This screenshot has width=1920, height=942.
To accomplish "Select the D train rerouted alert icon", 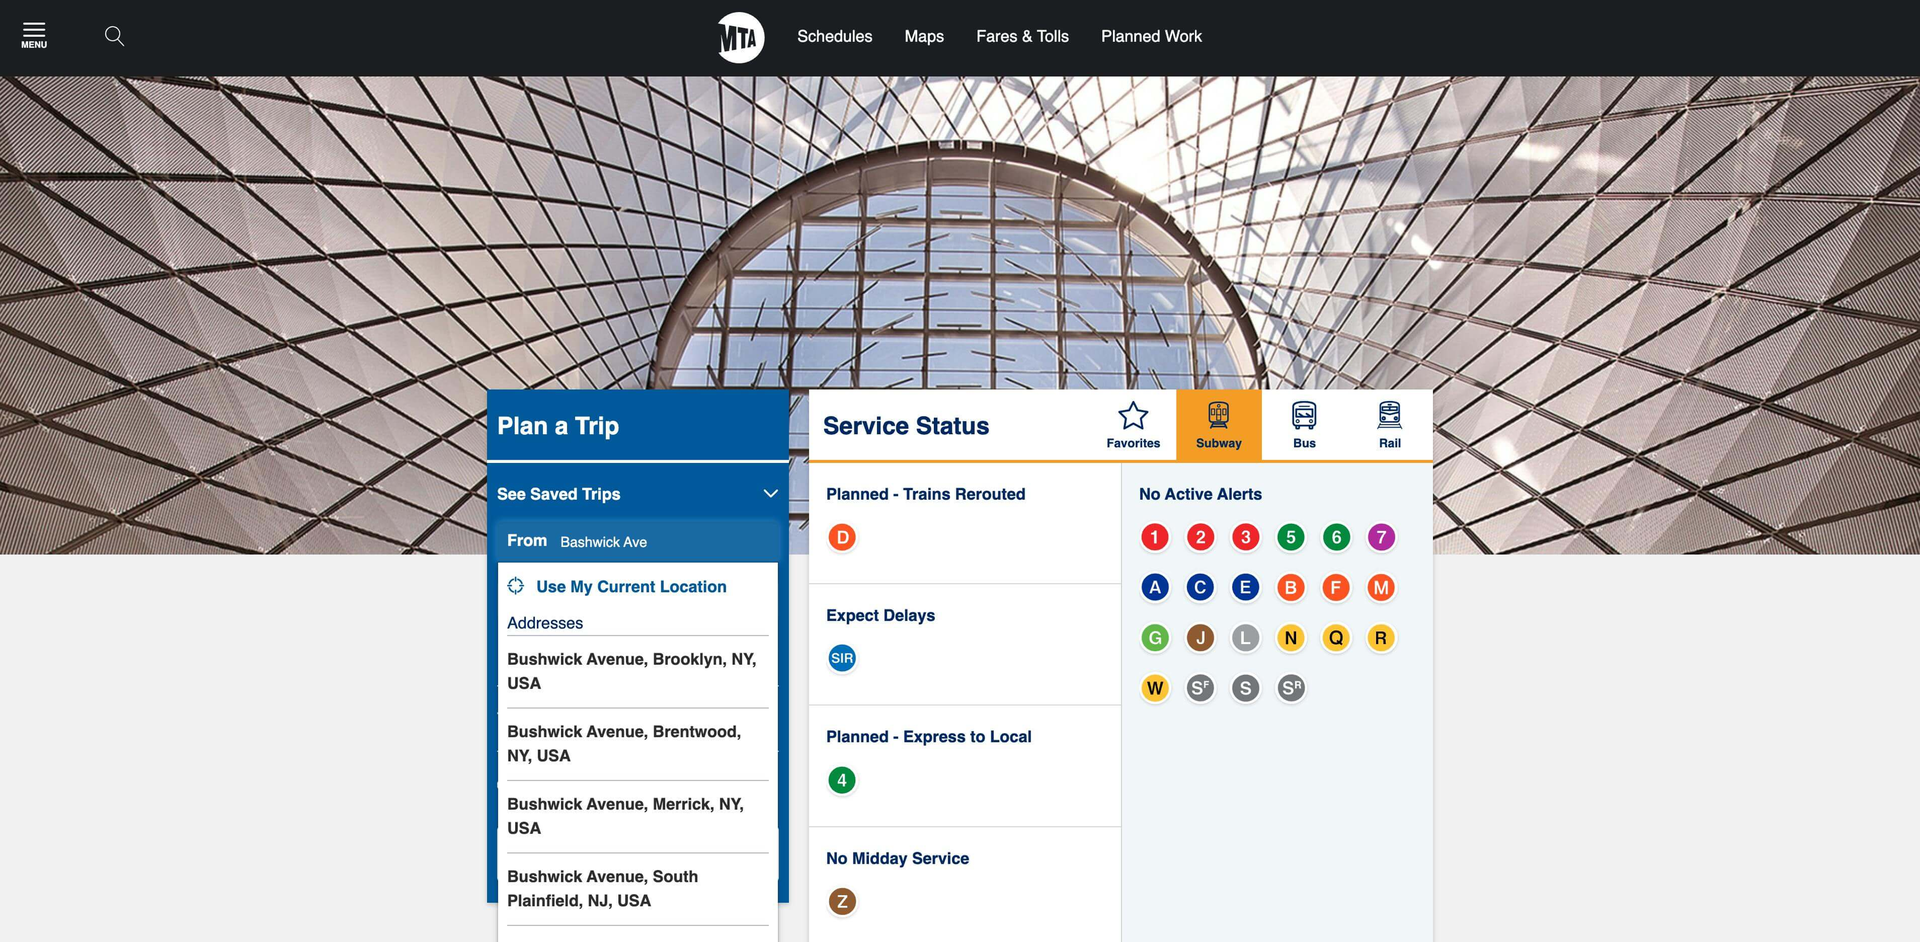I will point(842,537).
